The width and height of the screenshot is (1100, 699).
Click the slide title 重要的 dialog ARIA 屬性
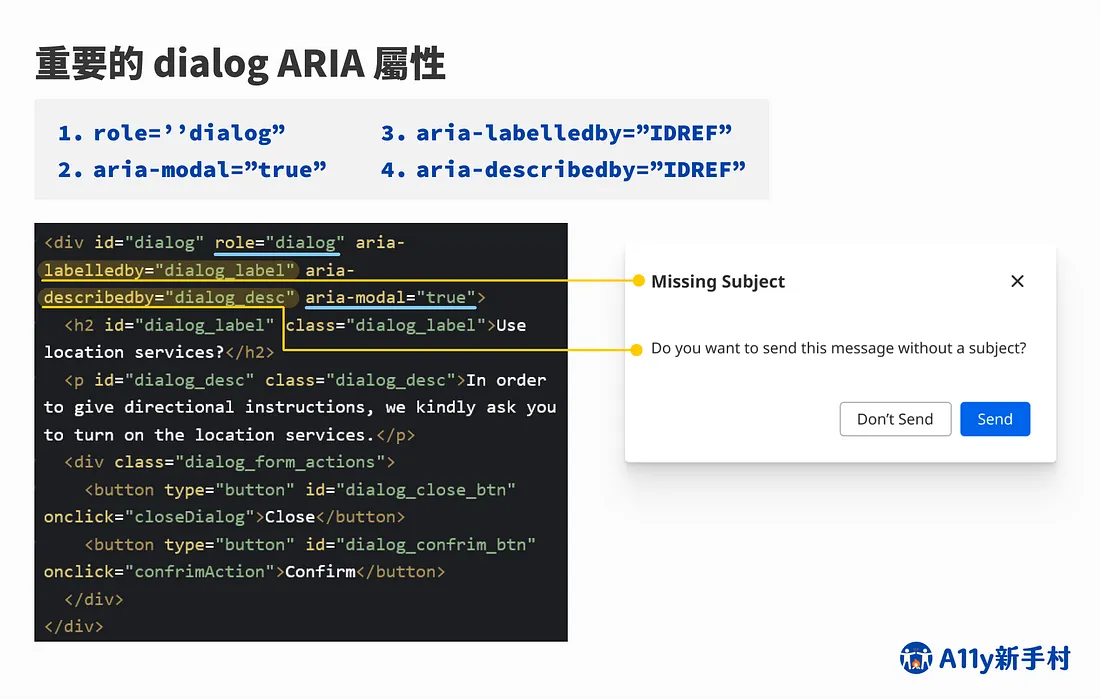click(x=241, y=64)
